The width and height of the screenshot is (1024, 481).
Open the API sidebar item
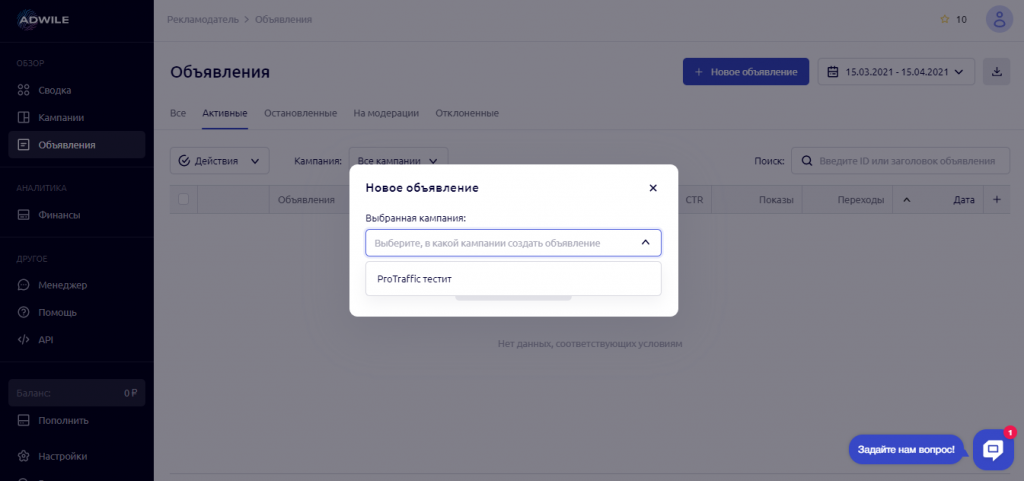46,339
